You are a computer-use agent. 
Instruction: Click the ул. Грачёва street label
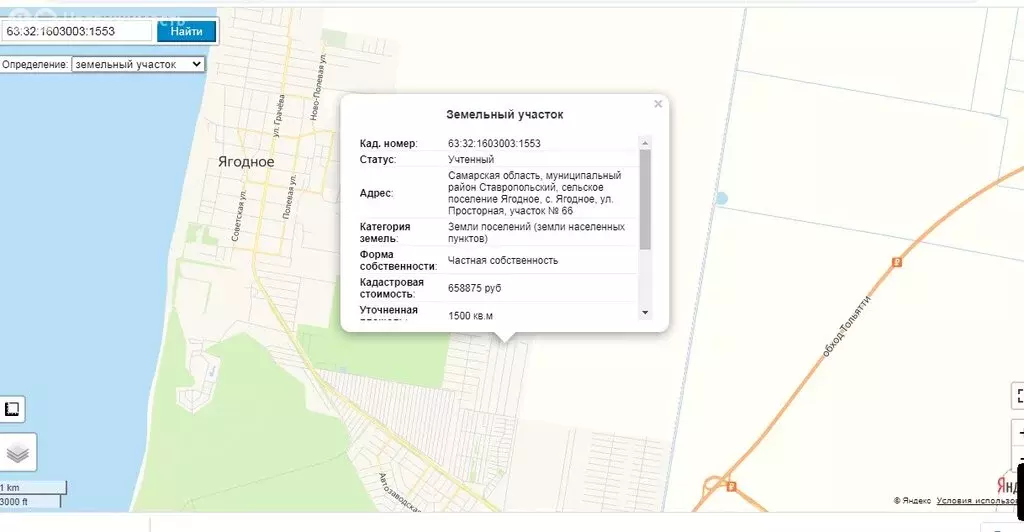pos(279,116)
